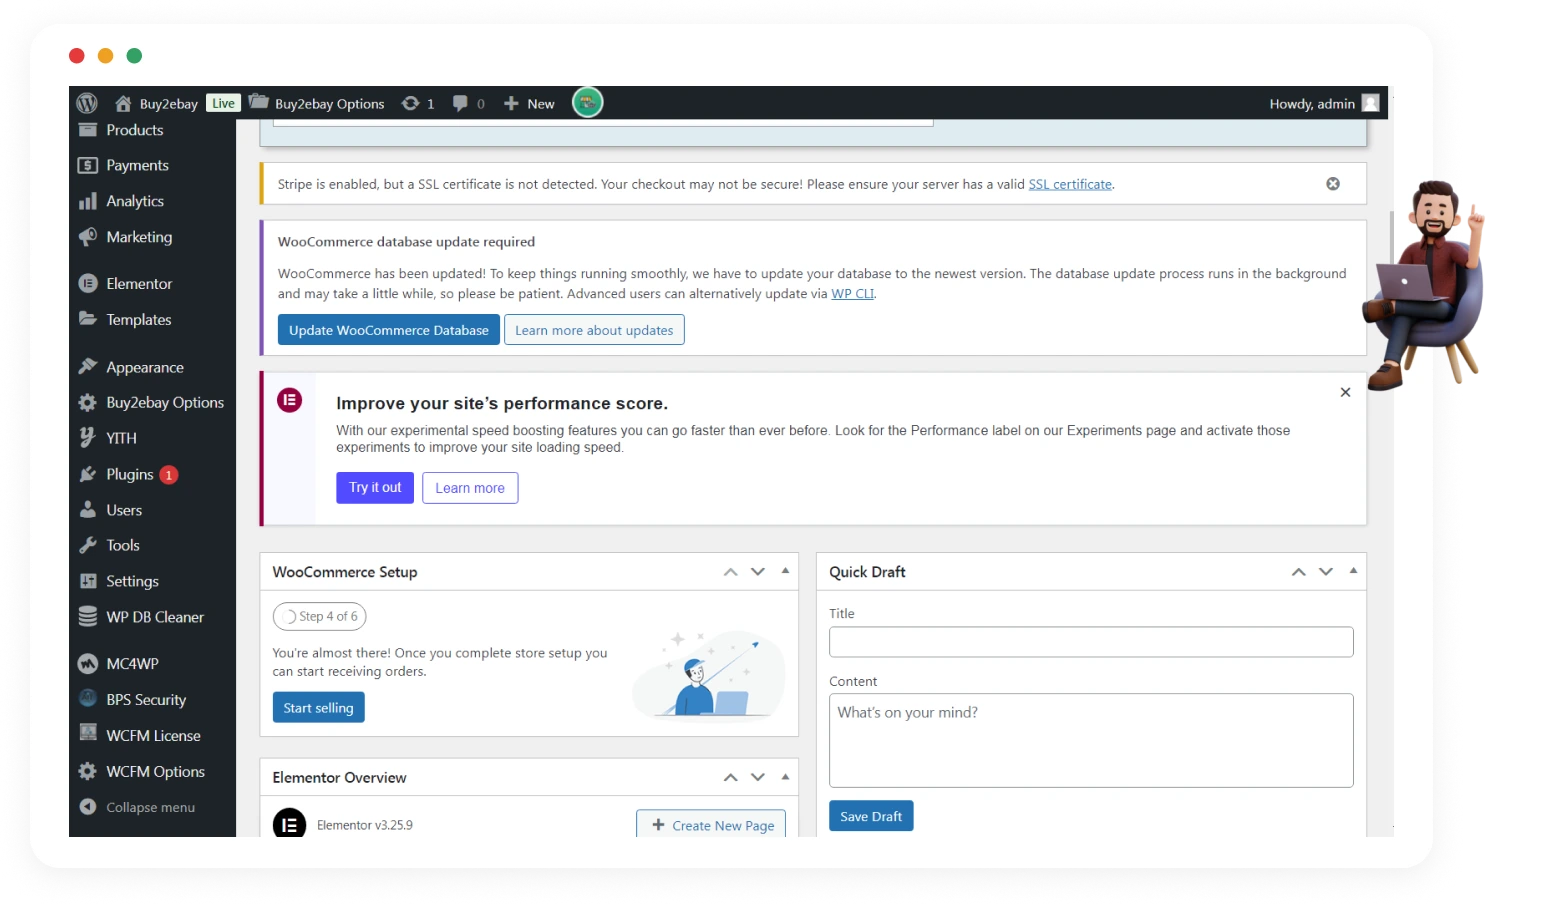The height and width of the screenshot is (904, 1559).
Task: Click the Elementor sidebar icon
Action: (x=88, y=284)
